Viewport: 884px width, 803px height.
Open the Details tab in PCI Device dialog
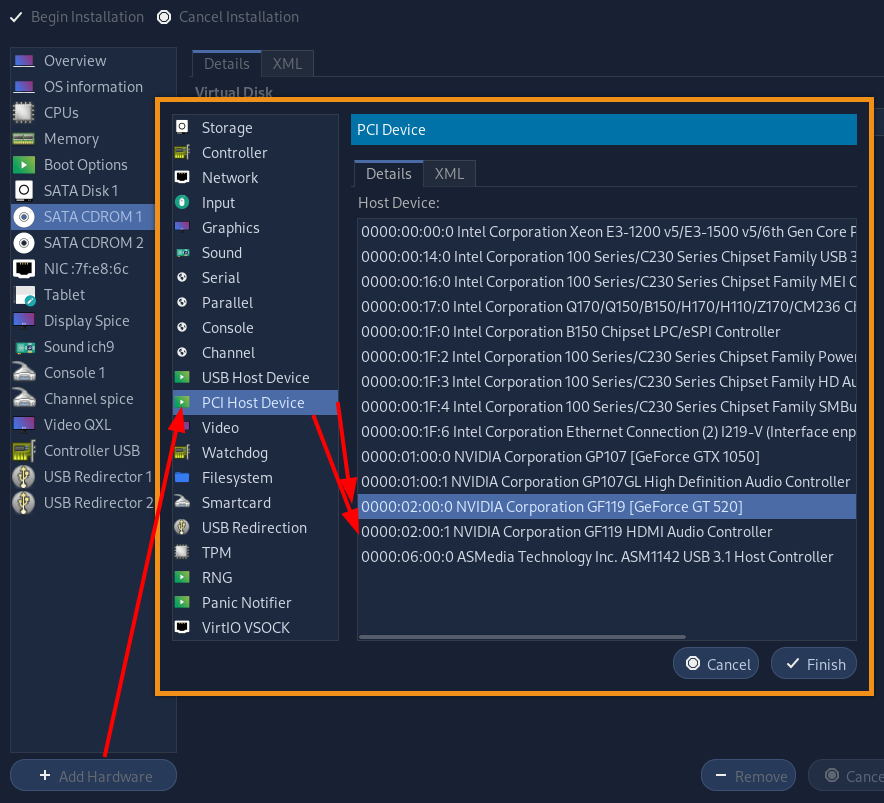(388, 174)
